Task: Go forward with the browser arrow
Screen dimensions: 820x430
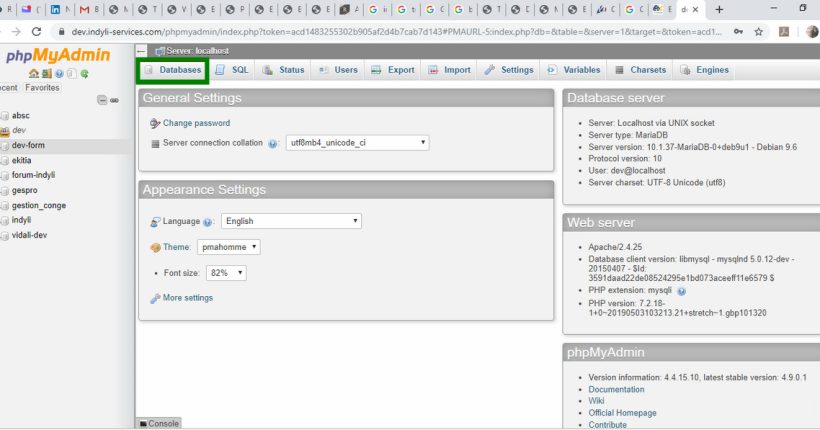Action: pos(16,31)
